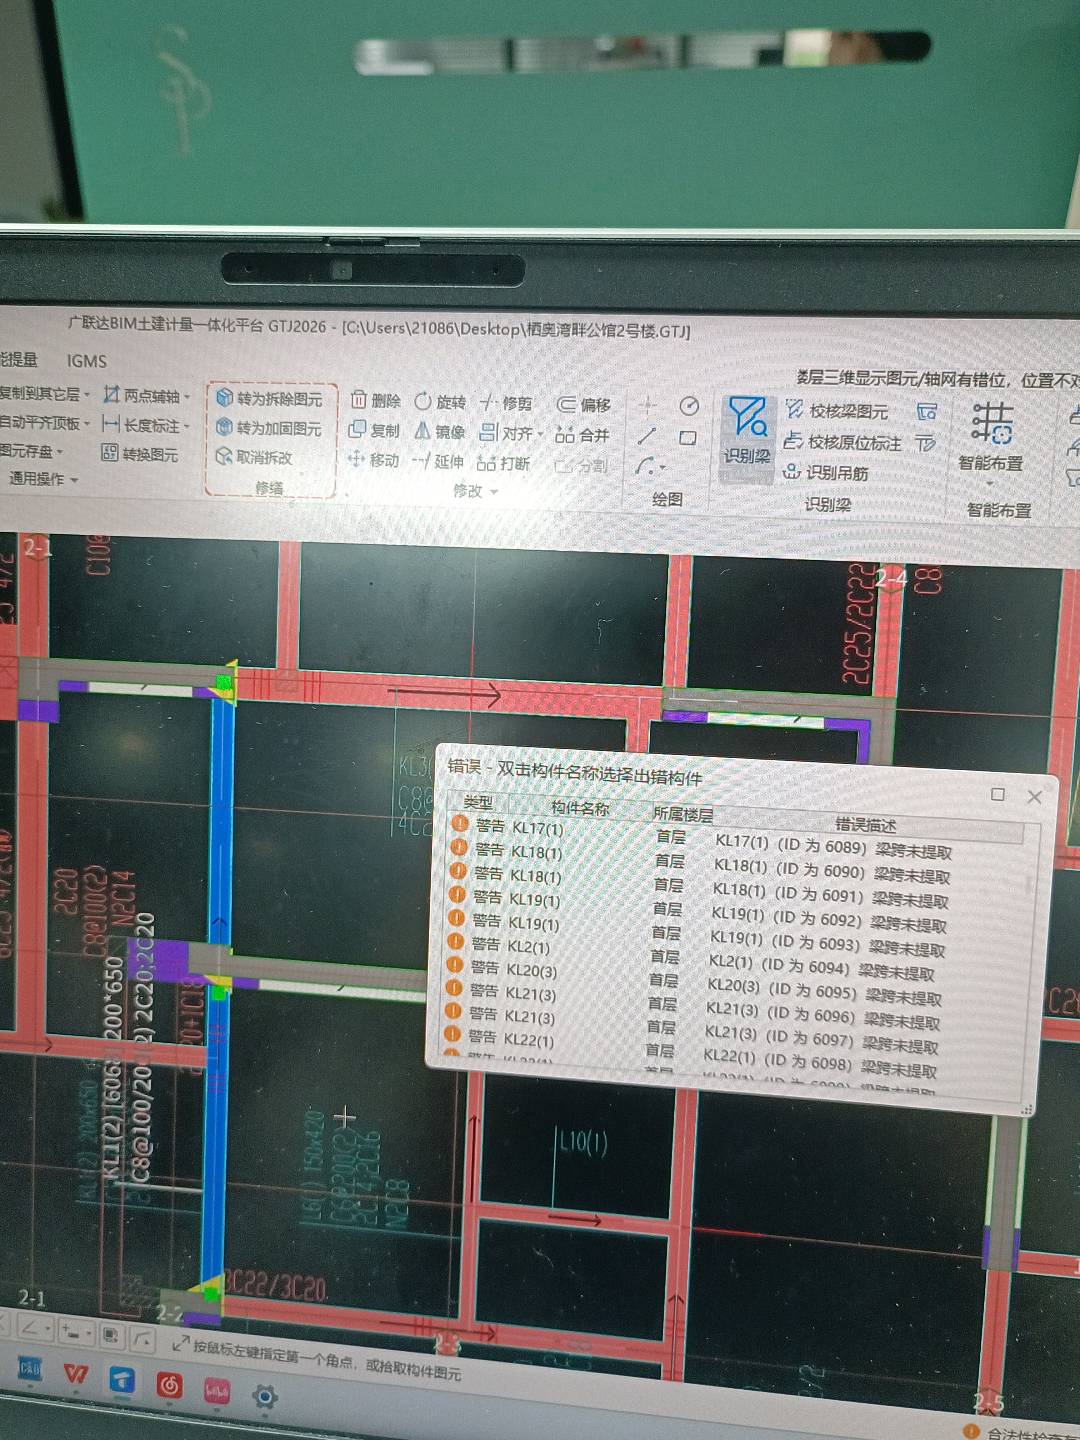
Task: Open the arc drawing tool dropdown
Action: point(663,468)
